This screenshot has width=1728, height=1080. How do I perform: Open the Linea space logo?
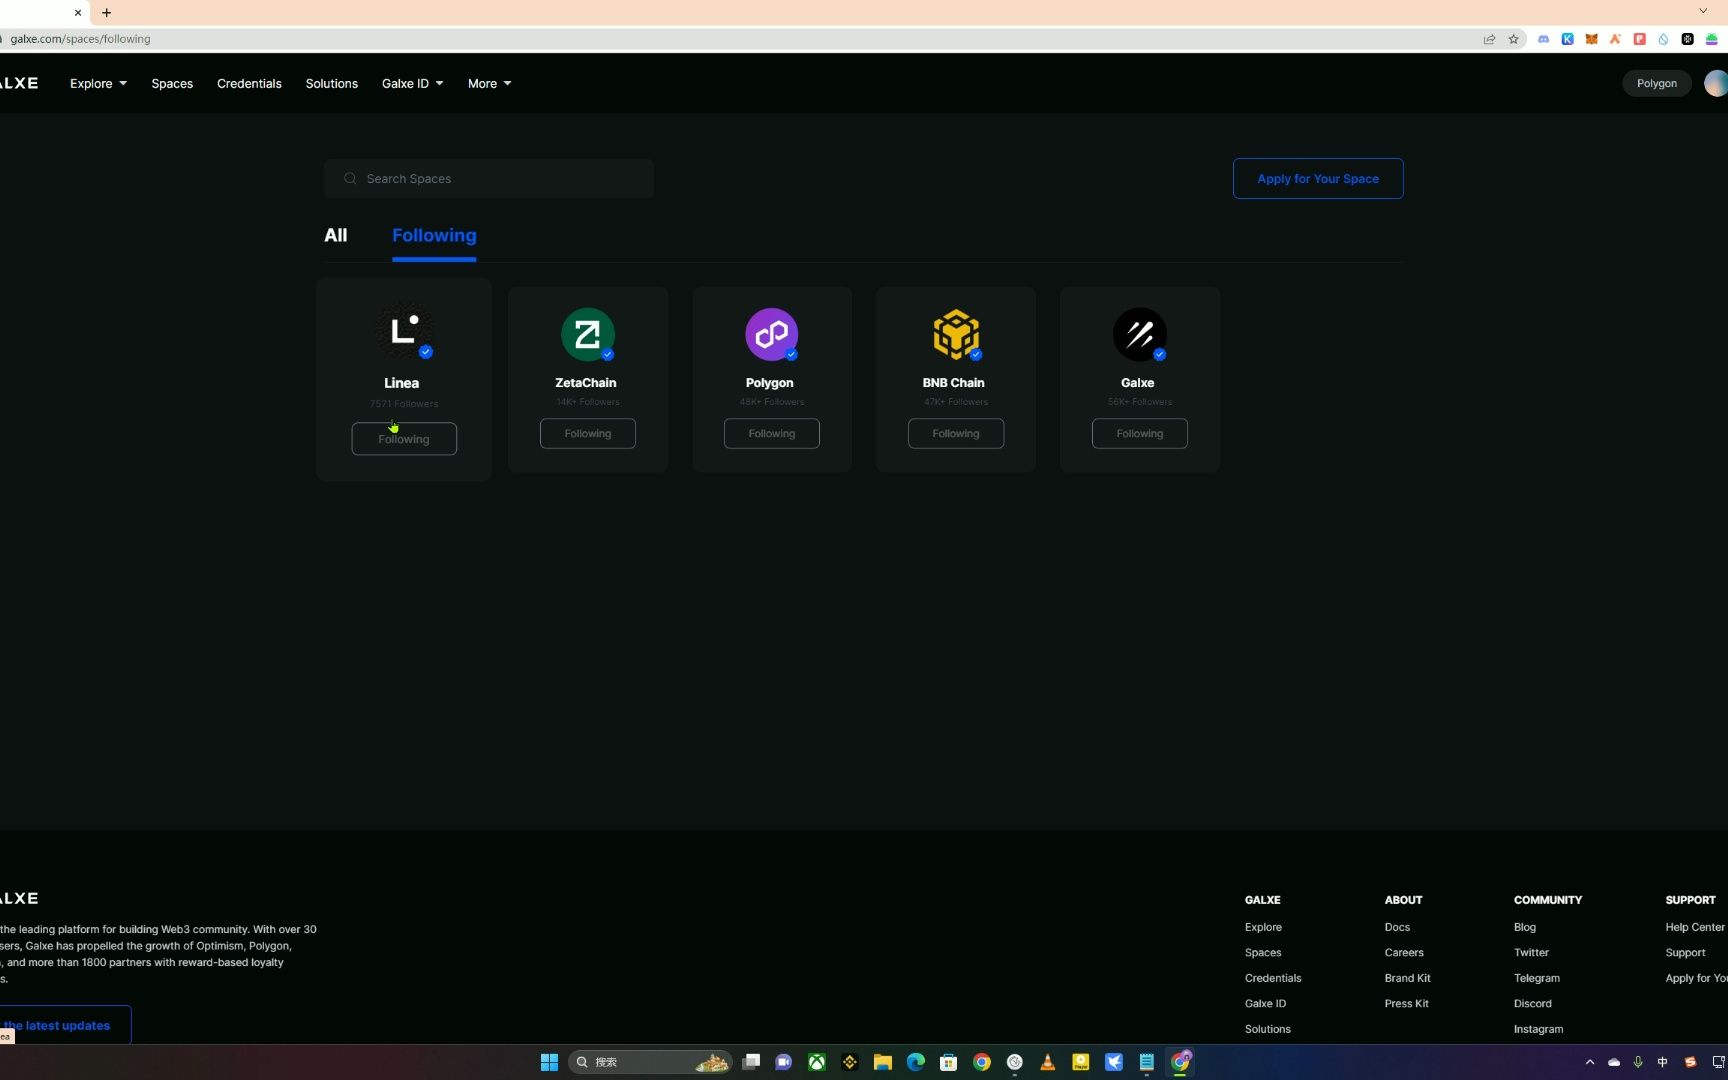pyautogui.click(x=404, y=332)
